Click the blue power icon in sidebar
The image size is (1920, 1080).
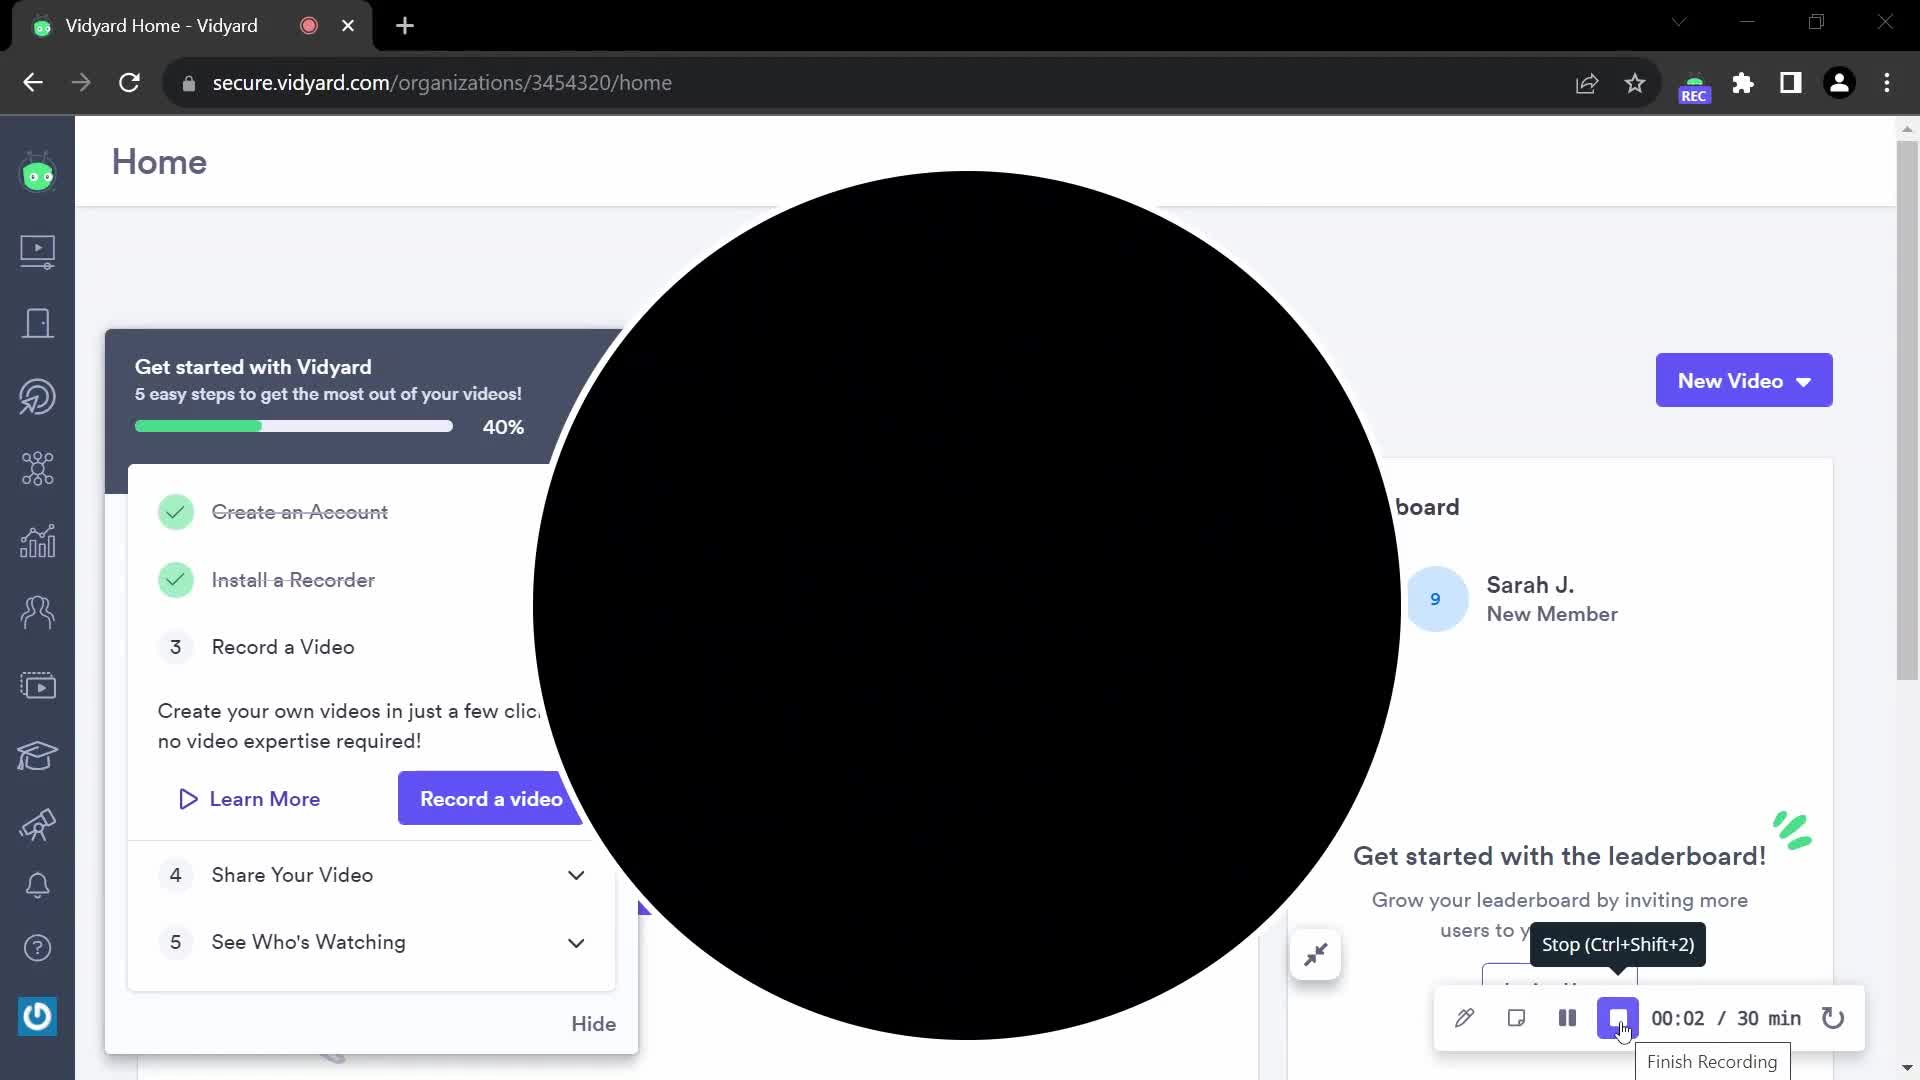38,1016
